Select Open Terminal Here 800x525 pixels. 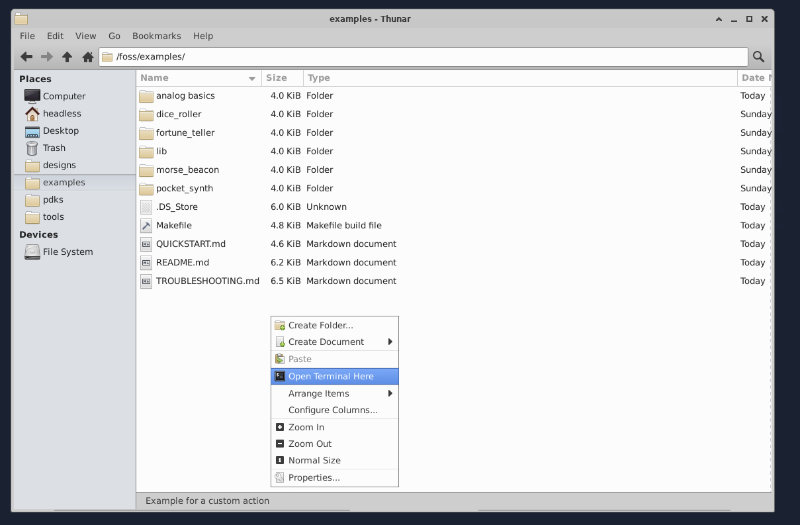(x=330, y=377)
